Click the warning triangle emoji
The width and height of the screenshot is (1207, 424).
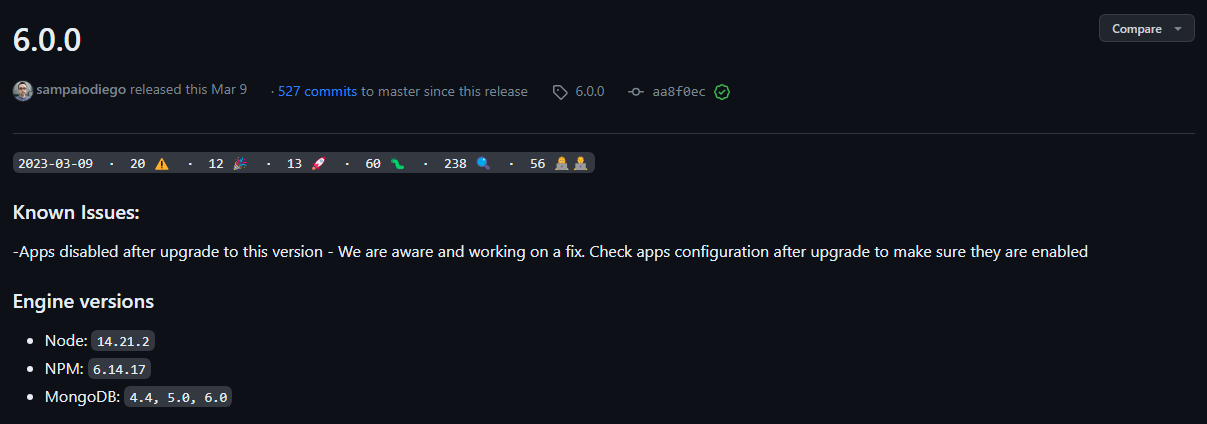tap(162, 164)
